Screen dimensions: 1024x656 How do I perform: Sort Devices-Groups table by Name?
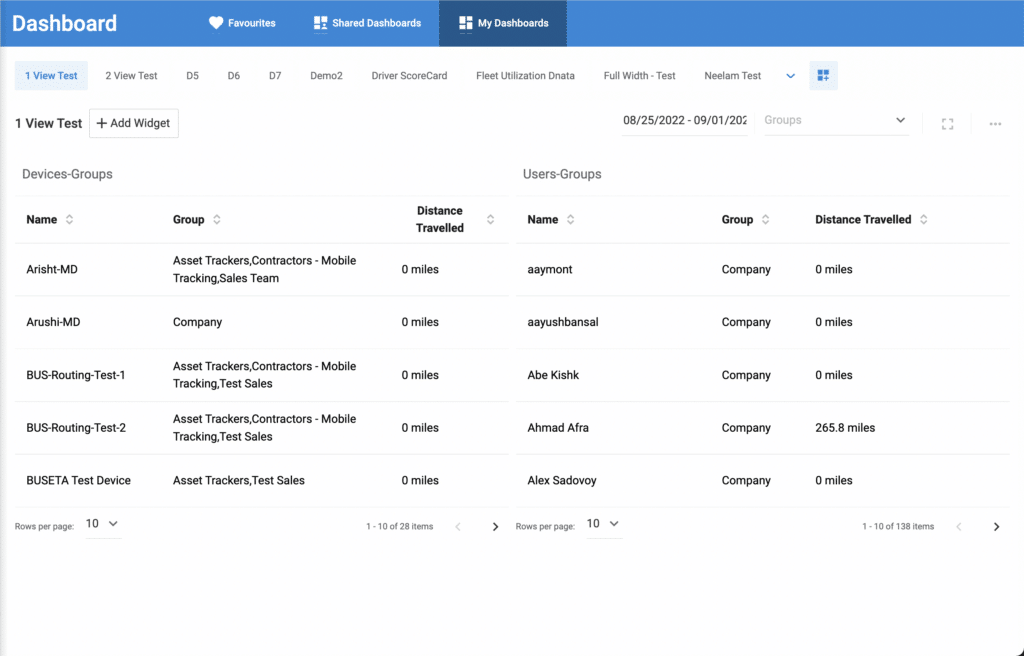pyautogui.click(x=69, y=220)
